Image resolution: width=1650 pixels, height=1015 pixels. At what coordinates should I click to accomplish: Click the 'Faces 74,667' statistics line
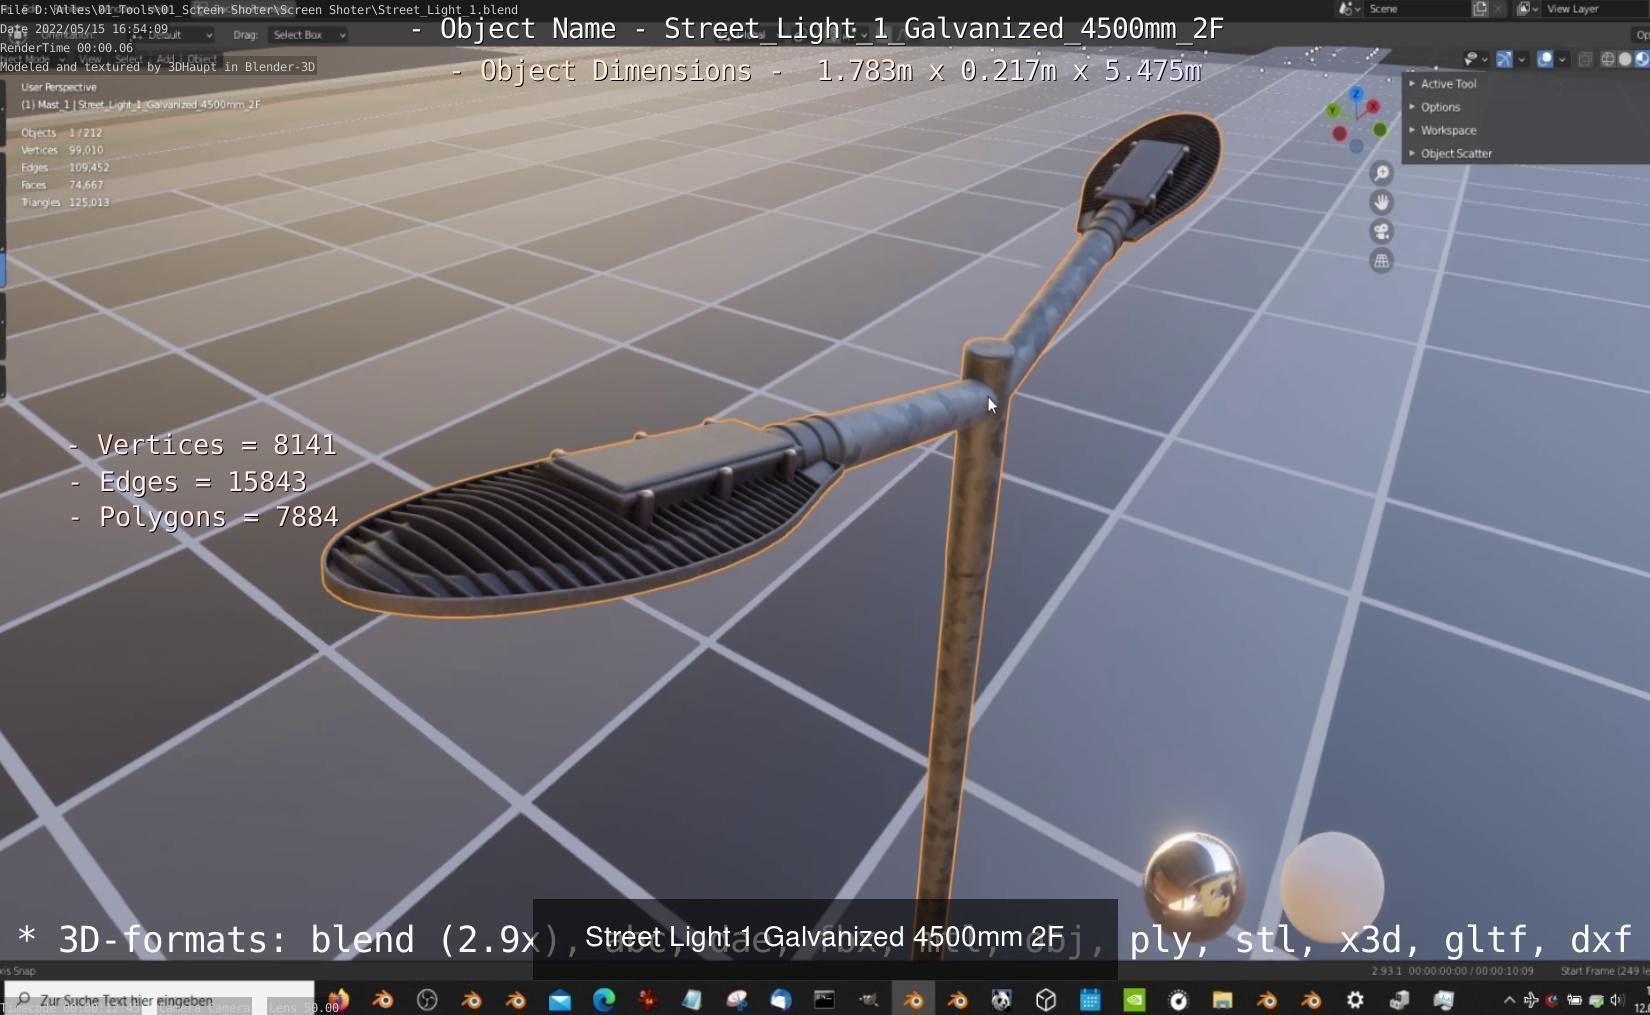tap(62, 185)
